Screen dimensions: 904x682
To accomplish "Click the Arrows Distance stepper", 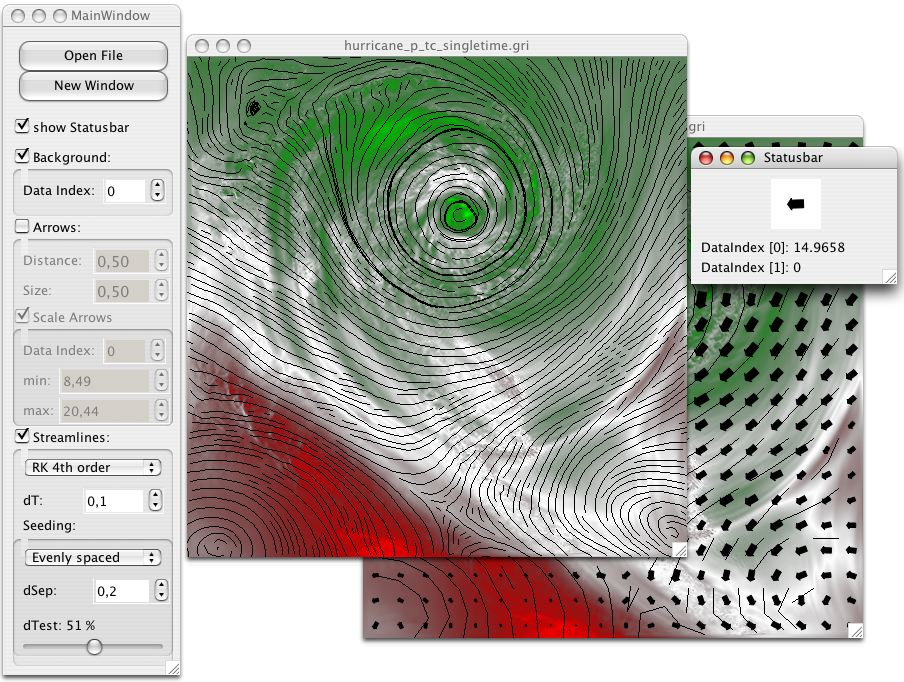I will [x=161, y=261].
